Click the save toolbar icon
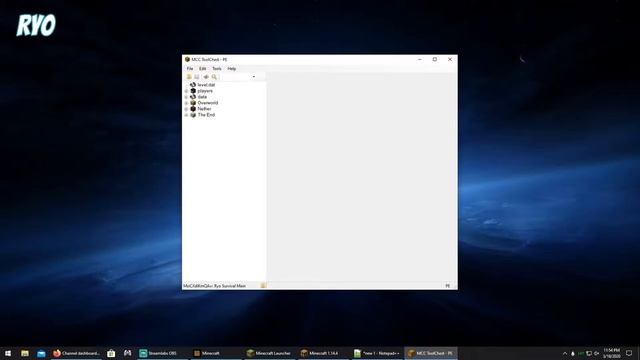Image resolution: width=640 pixels, height=360 pixels. 197,77
